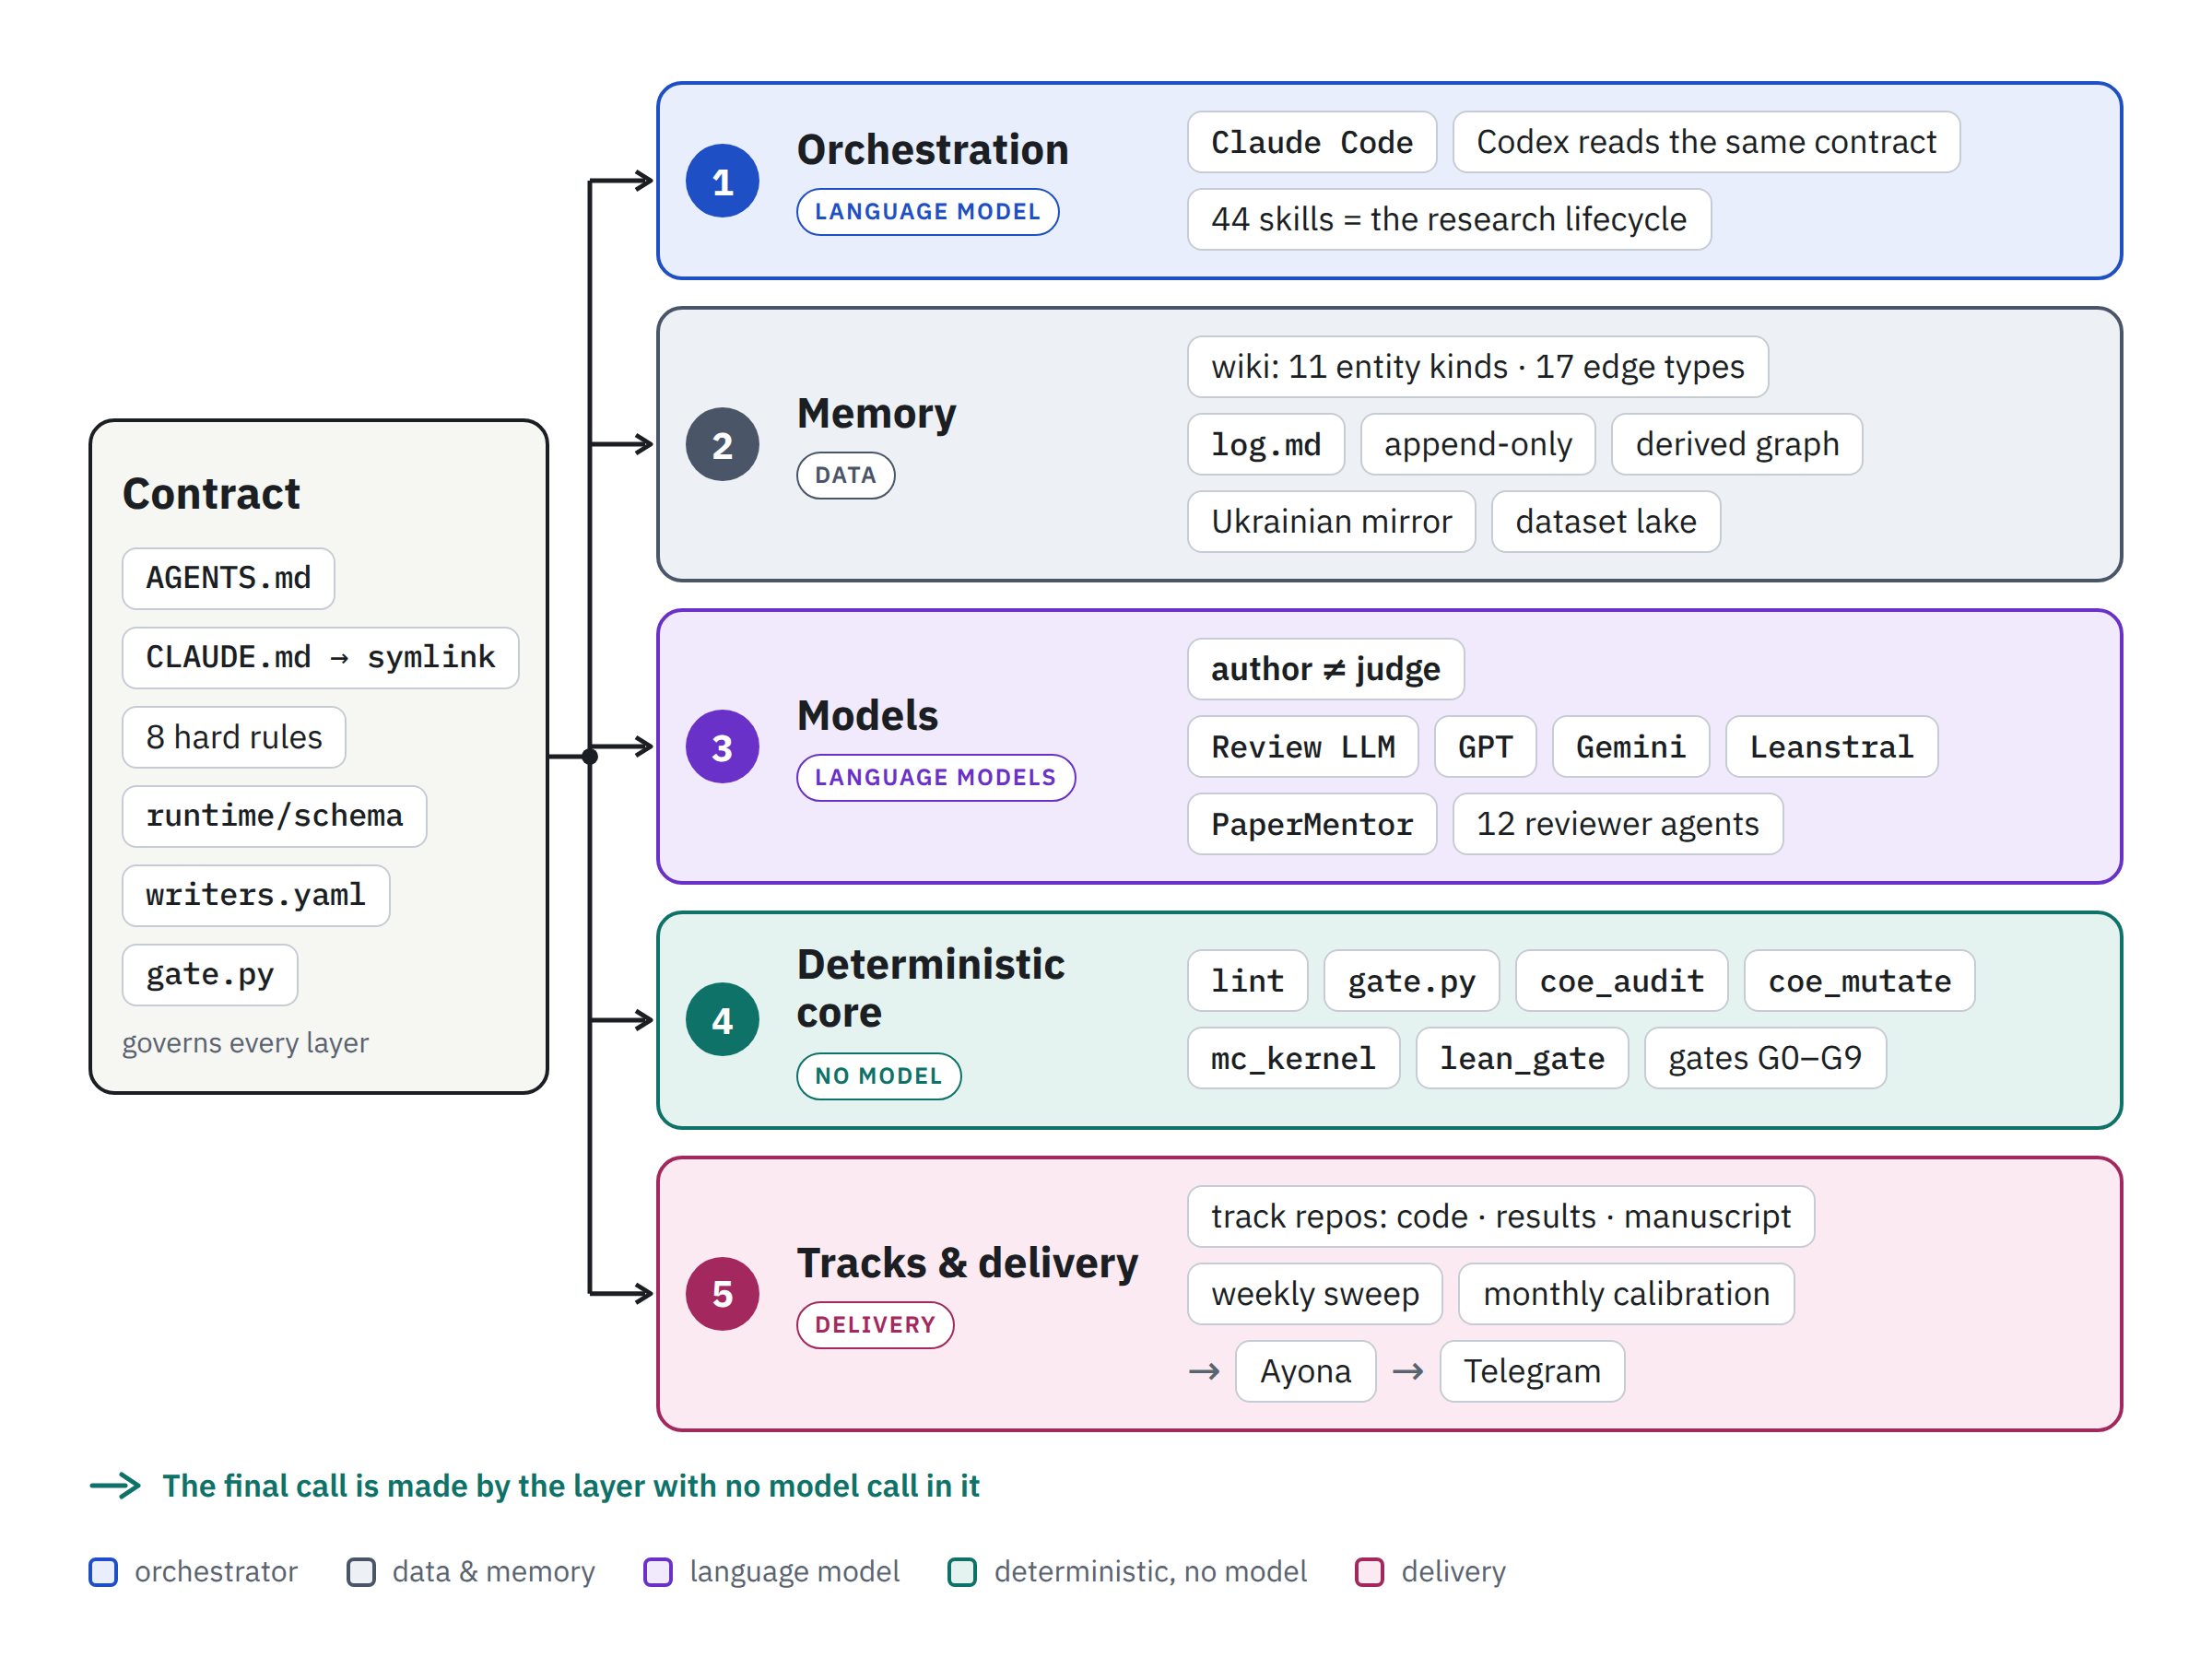The height and width of the screenshot is (1657, 2212).
Task: Click the green circle numbered 4
Action: click(722, 1020)
